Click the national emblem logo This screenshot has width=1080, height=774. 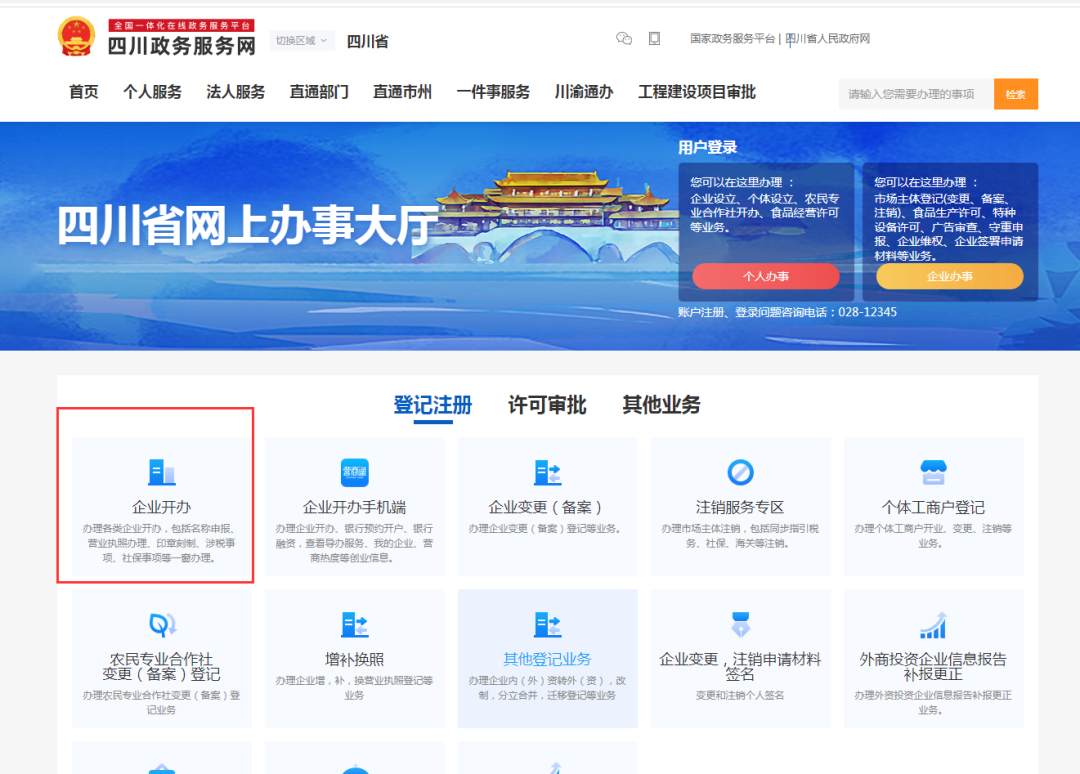pyautogui.click(x=76, y=37)
